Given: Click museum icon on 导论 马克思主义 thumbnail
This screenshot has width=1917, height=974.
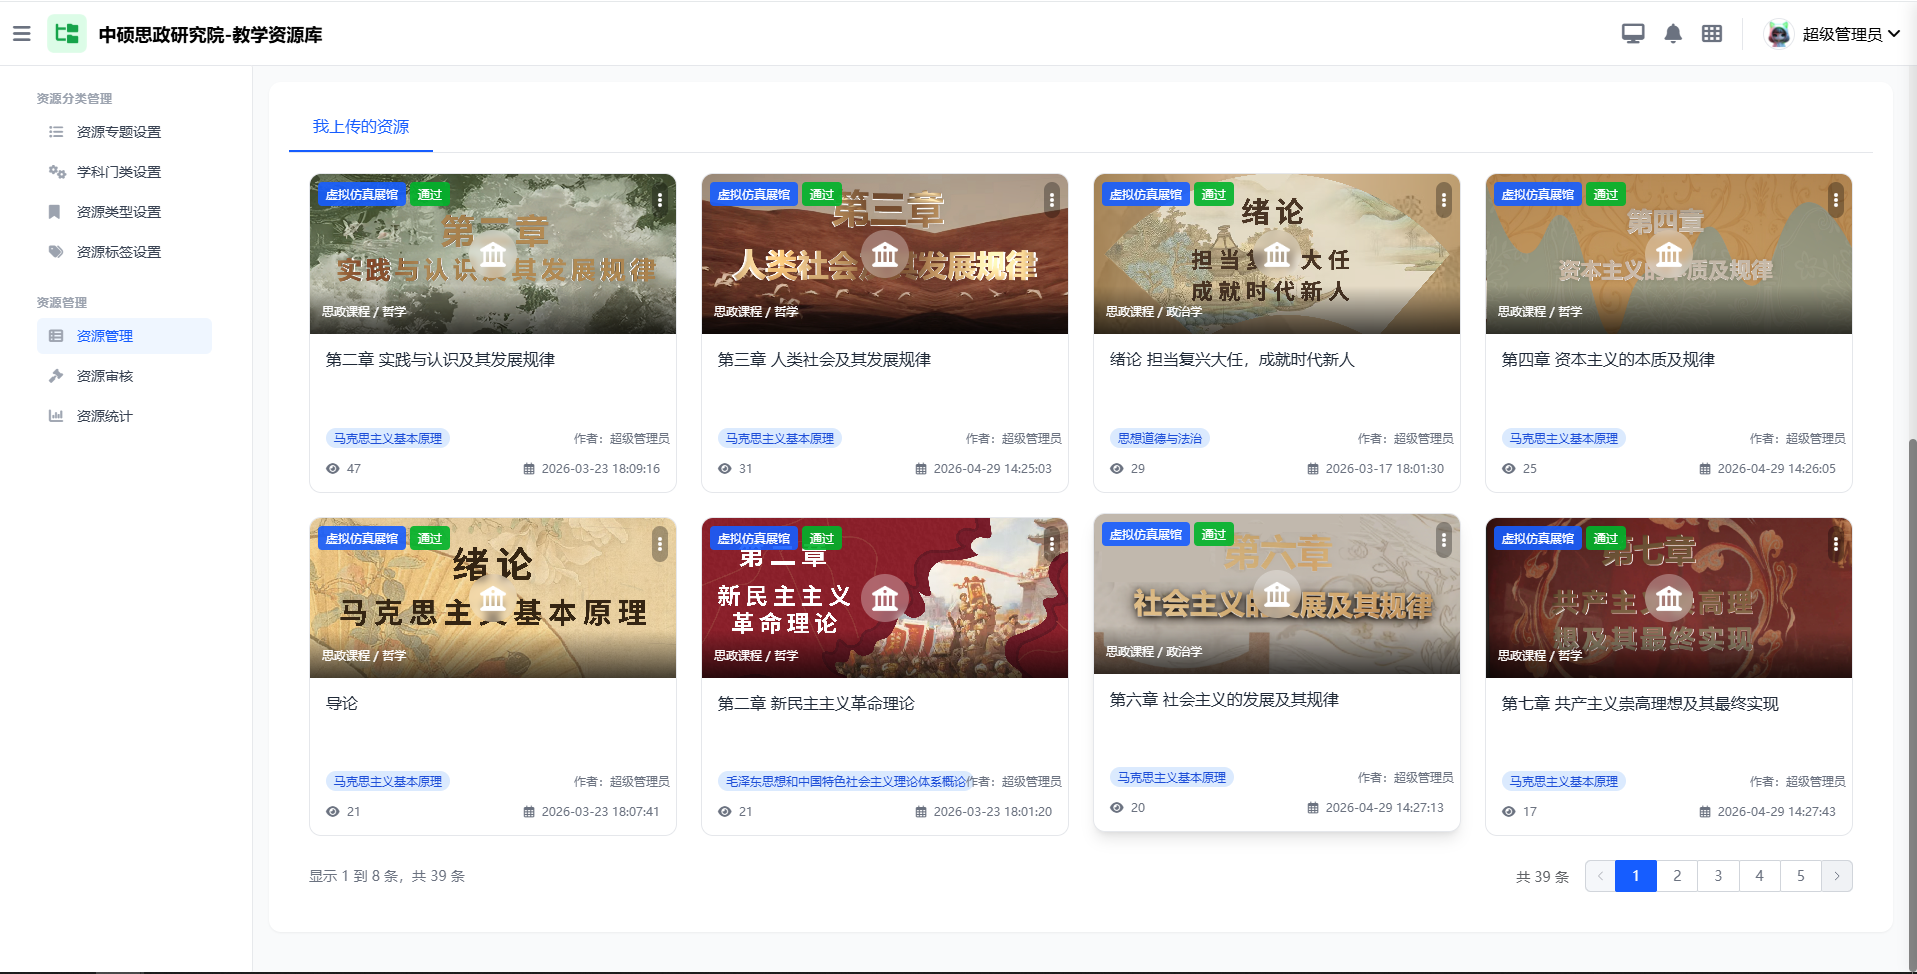Looking at the screenshot, I should 493,599.
